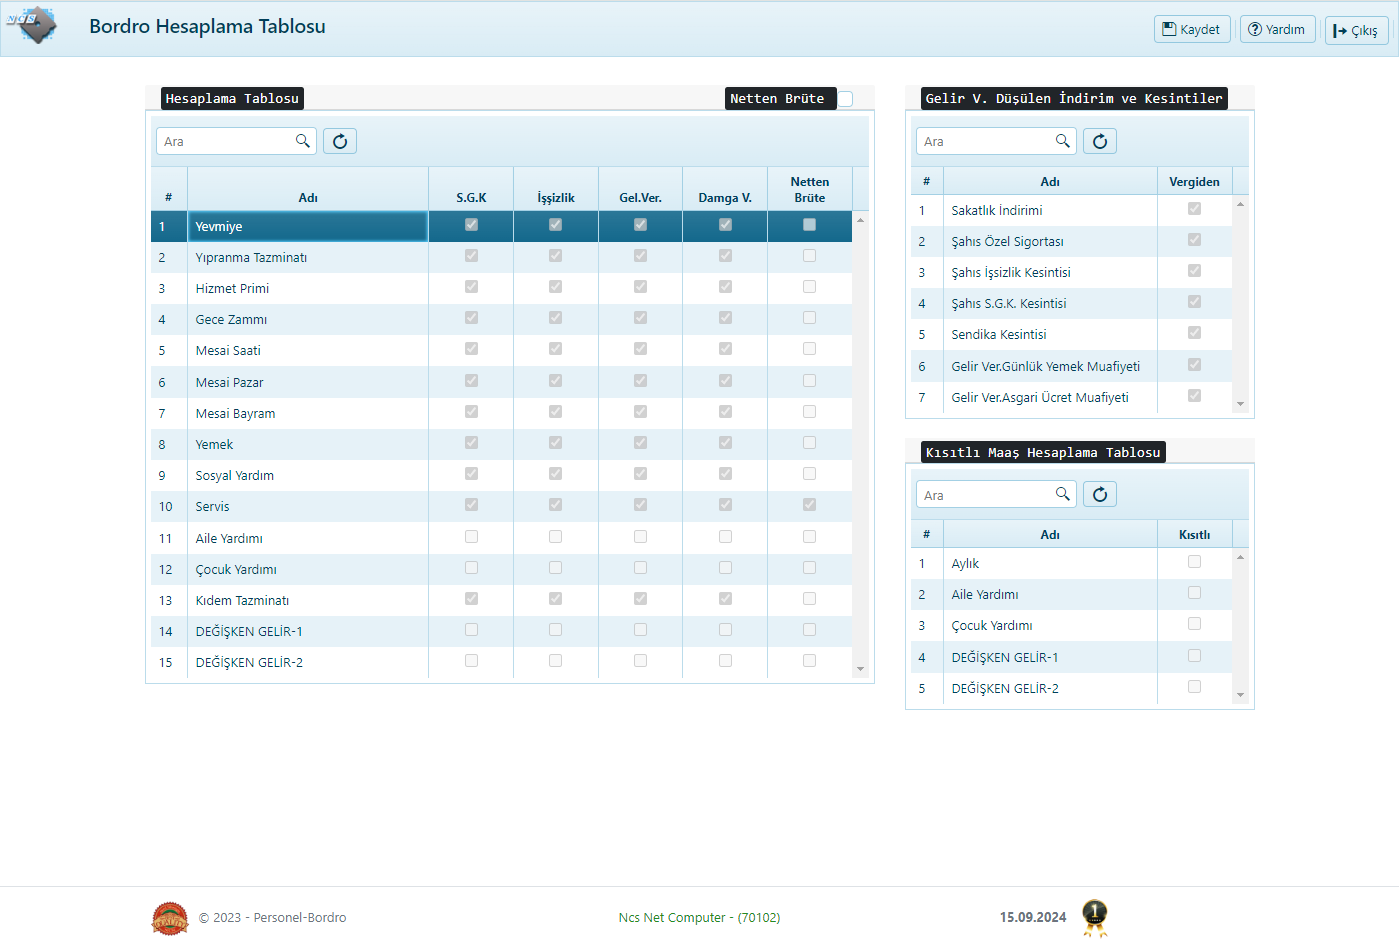Image resolution: width=1399 pixels, height=942 pixels.
Task: Click the Ncs Net Computer footer link
Action: [699, 917]
